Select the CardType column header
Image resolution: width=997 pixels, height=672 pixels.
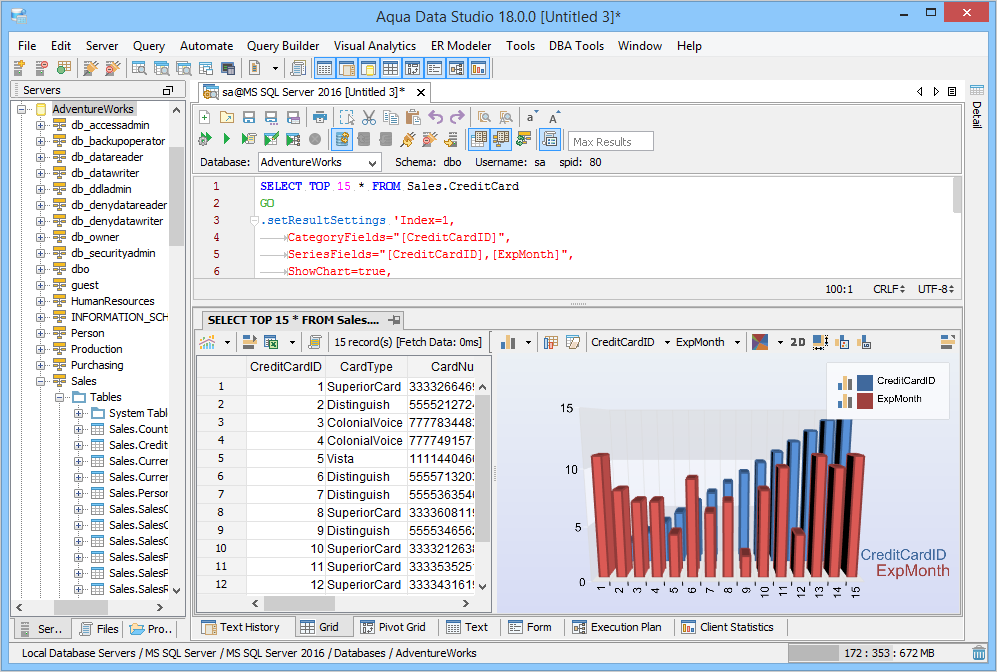[x=365, y=367]
